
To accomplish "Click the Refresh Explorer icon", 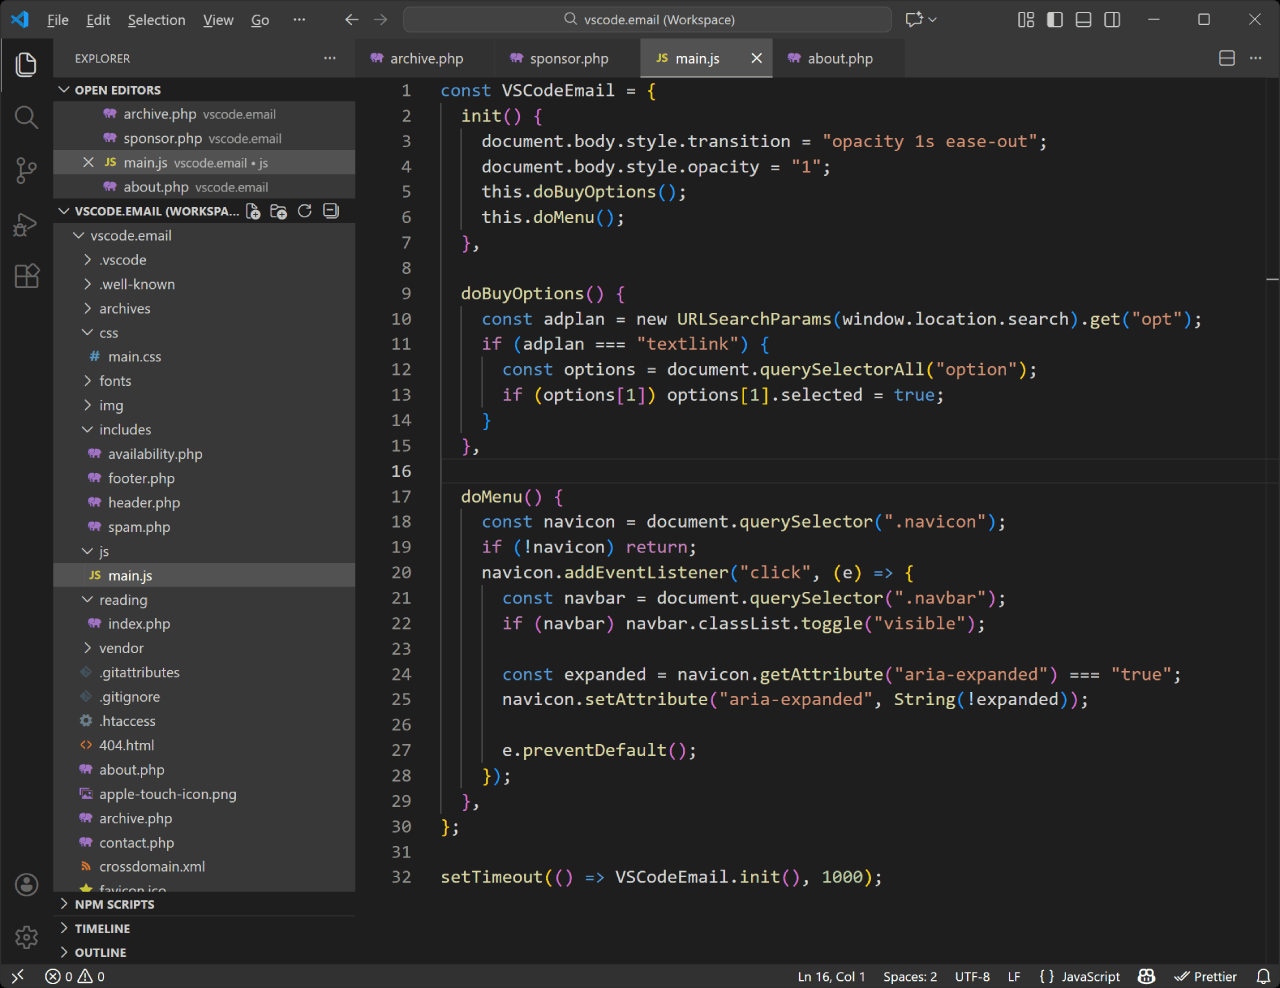I will (305, 211).
